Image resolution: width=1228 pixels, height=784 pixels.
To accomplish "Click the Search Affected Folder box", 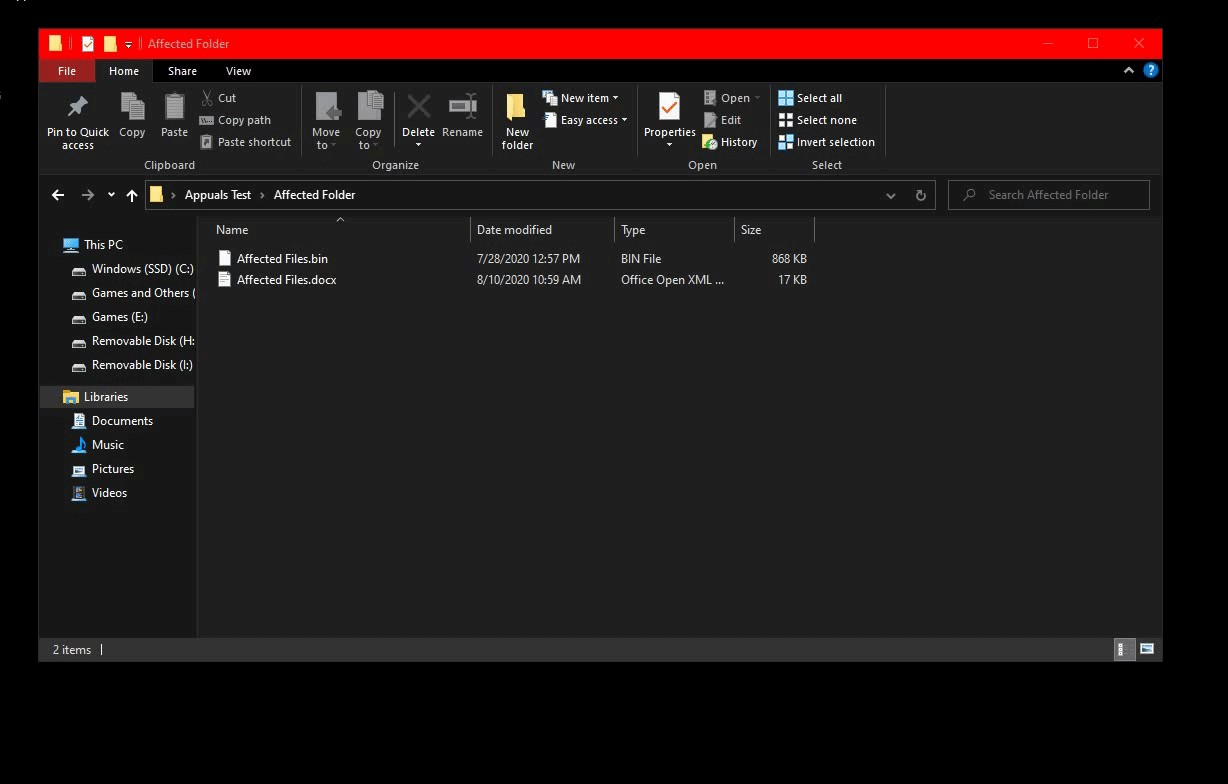I will [1049, 195].
